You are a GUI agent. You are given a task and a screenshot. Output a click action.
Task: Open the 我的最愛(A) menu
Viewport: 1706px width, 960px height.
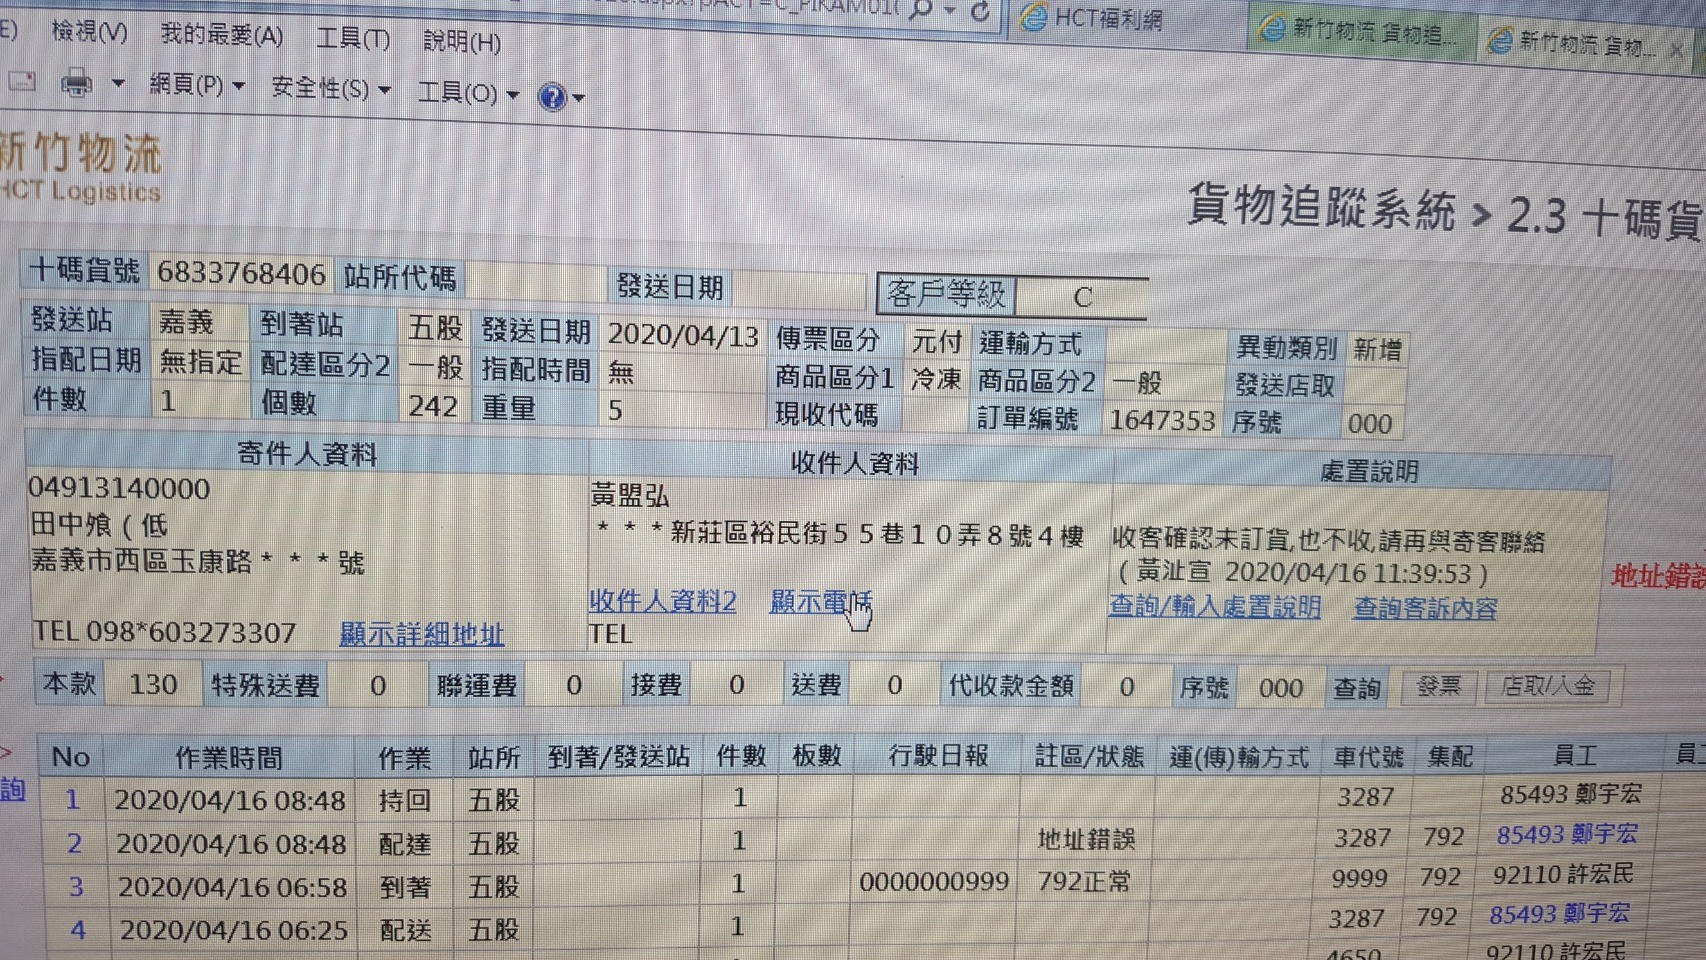point(222,36)
